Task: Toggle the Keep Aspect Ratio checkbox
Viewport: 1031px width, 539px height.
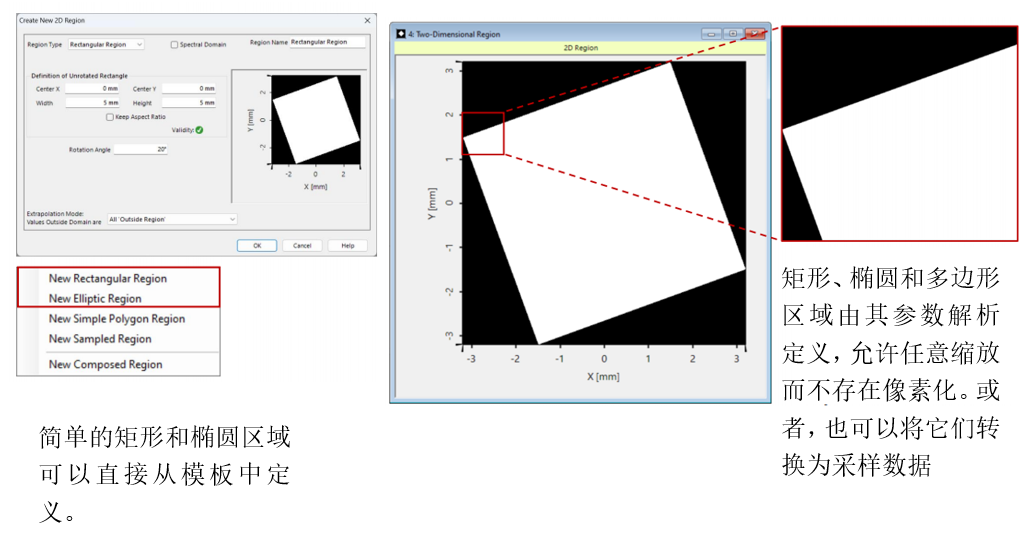Action: tap(110, 117)
